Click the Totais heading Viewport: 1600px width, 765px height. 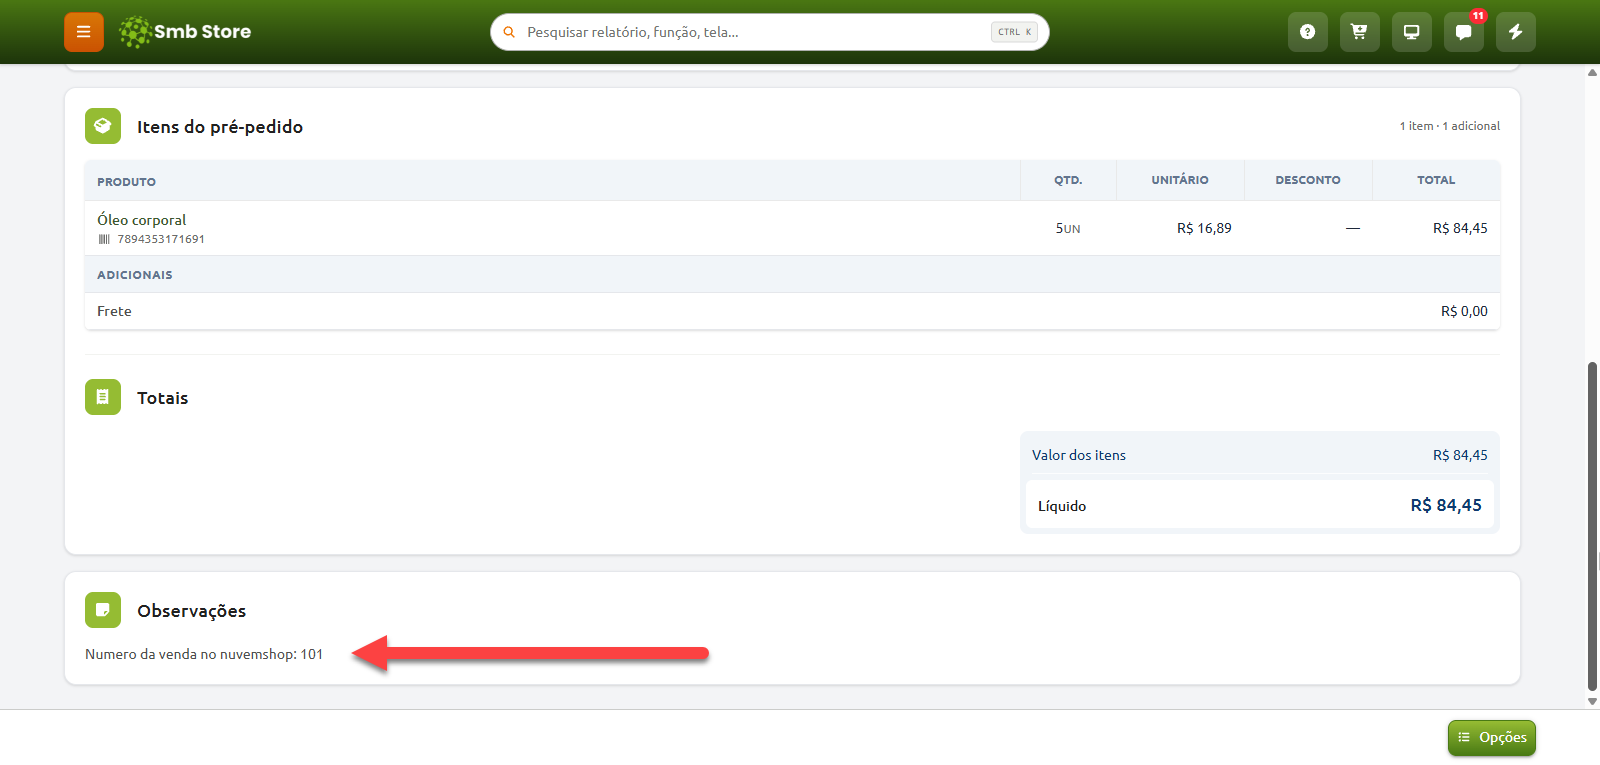(x=162, y=398)
